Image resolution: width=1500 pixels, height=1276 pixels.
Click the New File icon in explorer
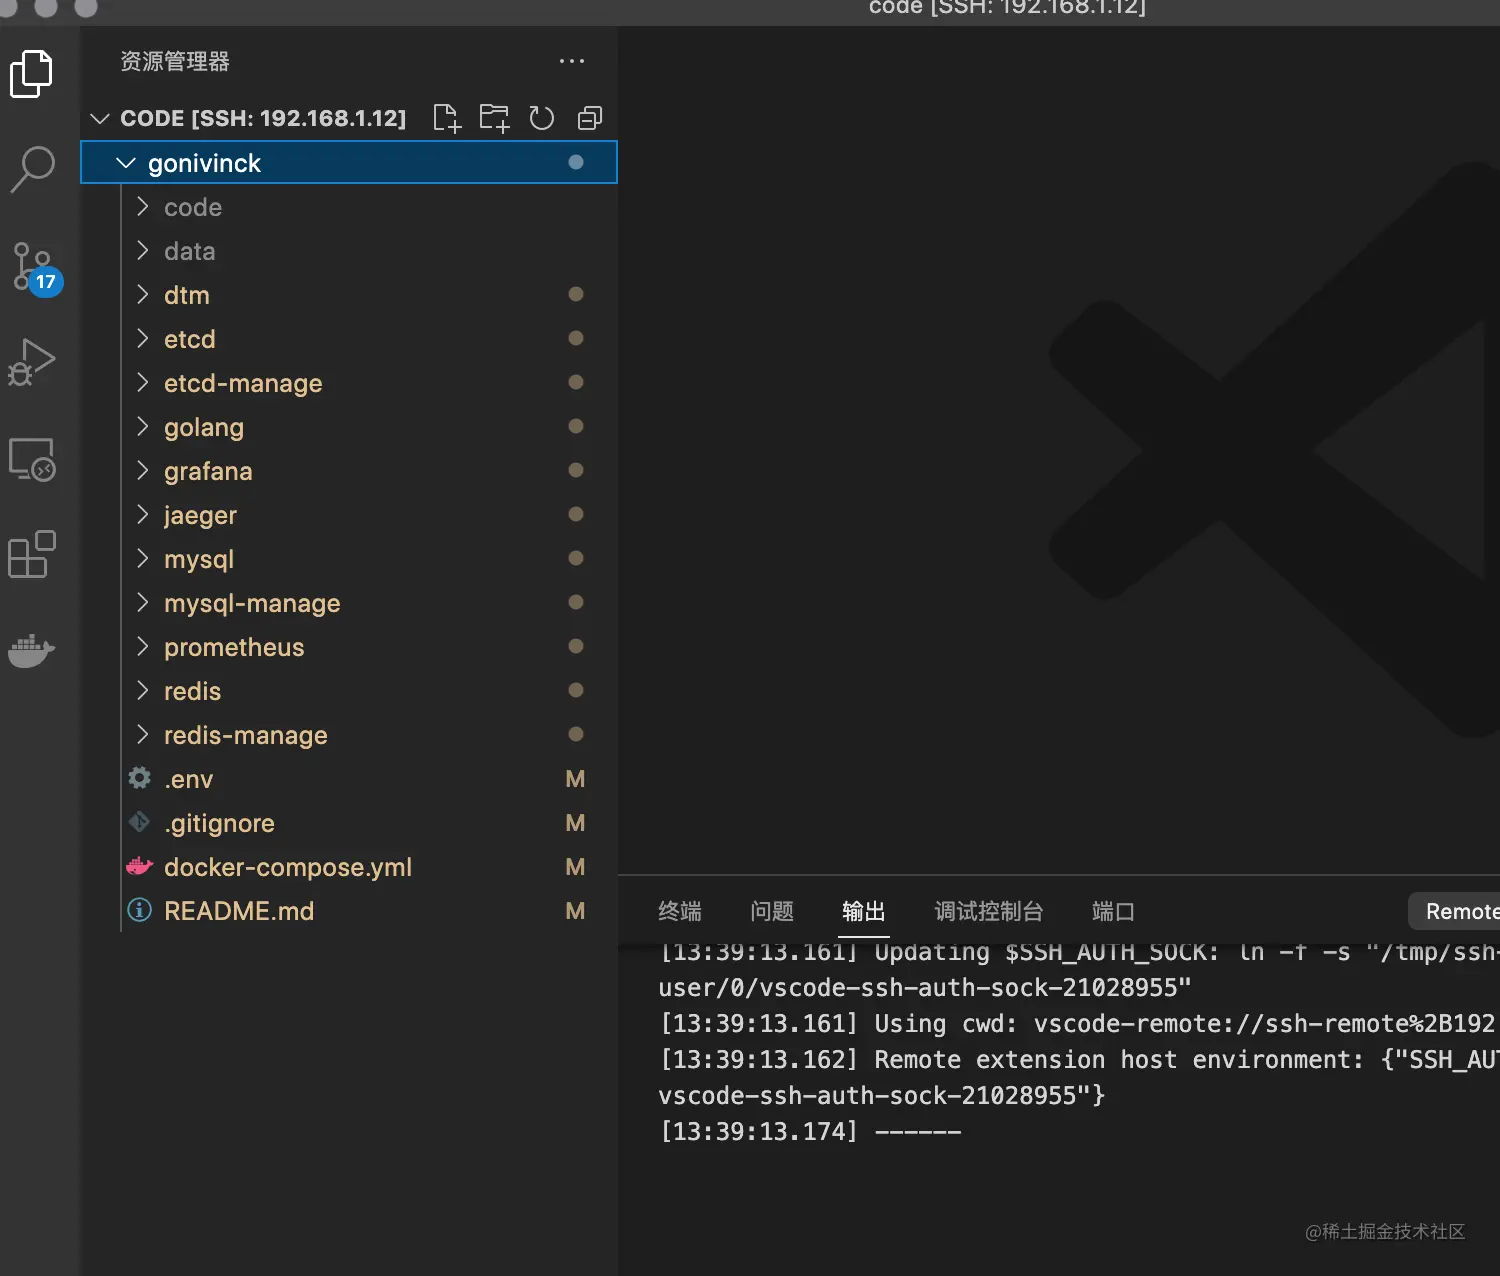(x=446, y=118)
